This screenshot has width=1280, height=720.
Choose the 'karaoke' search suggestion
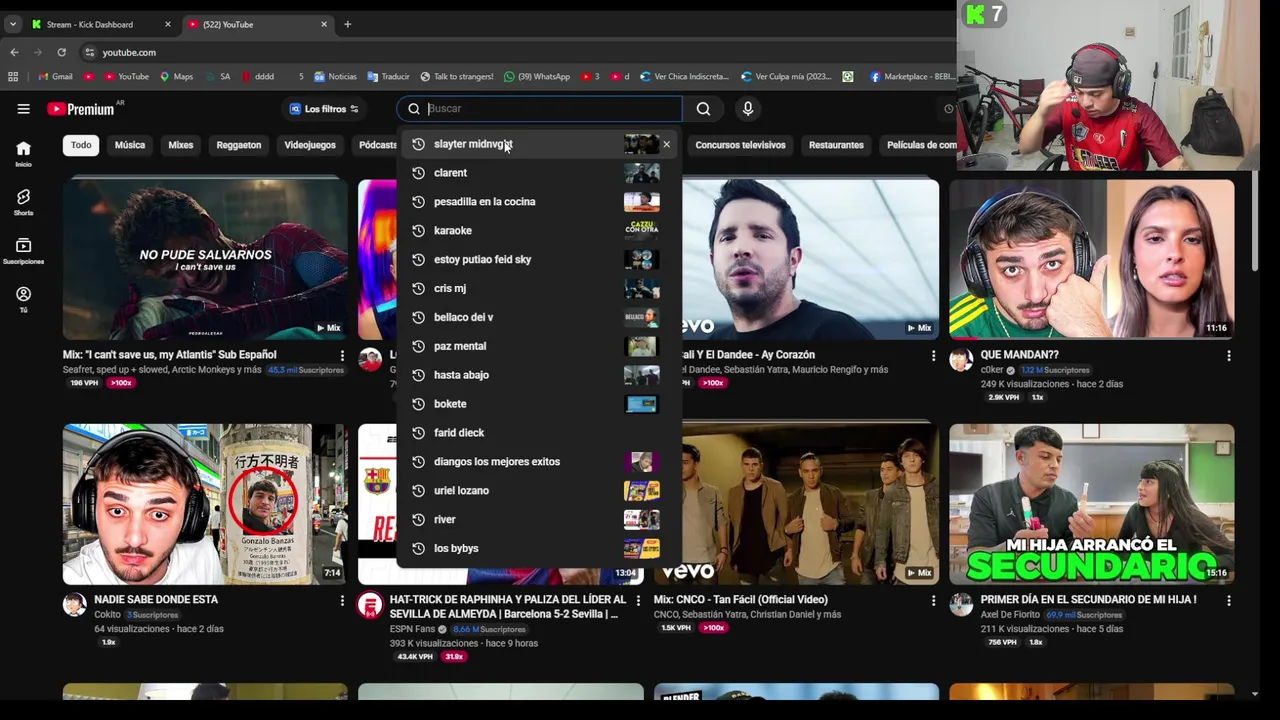tap(540, 231)
